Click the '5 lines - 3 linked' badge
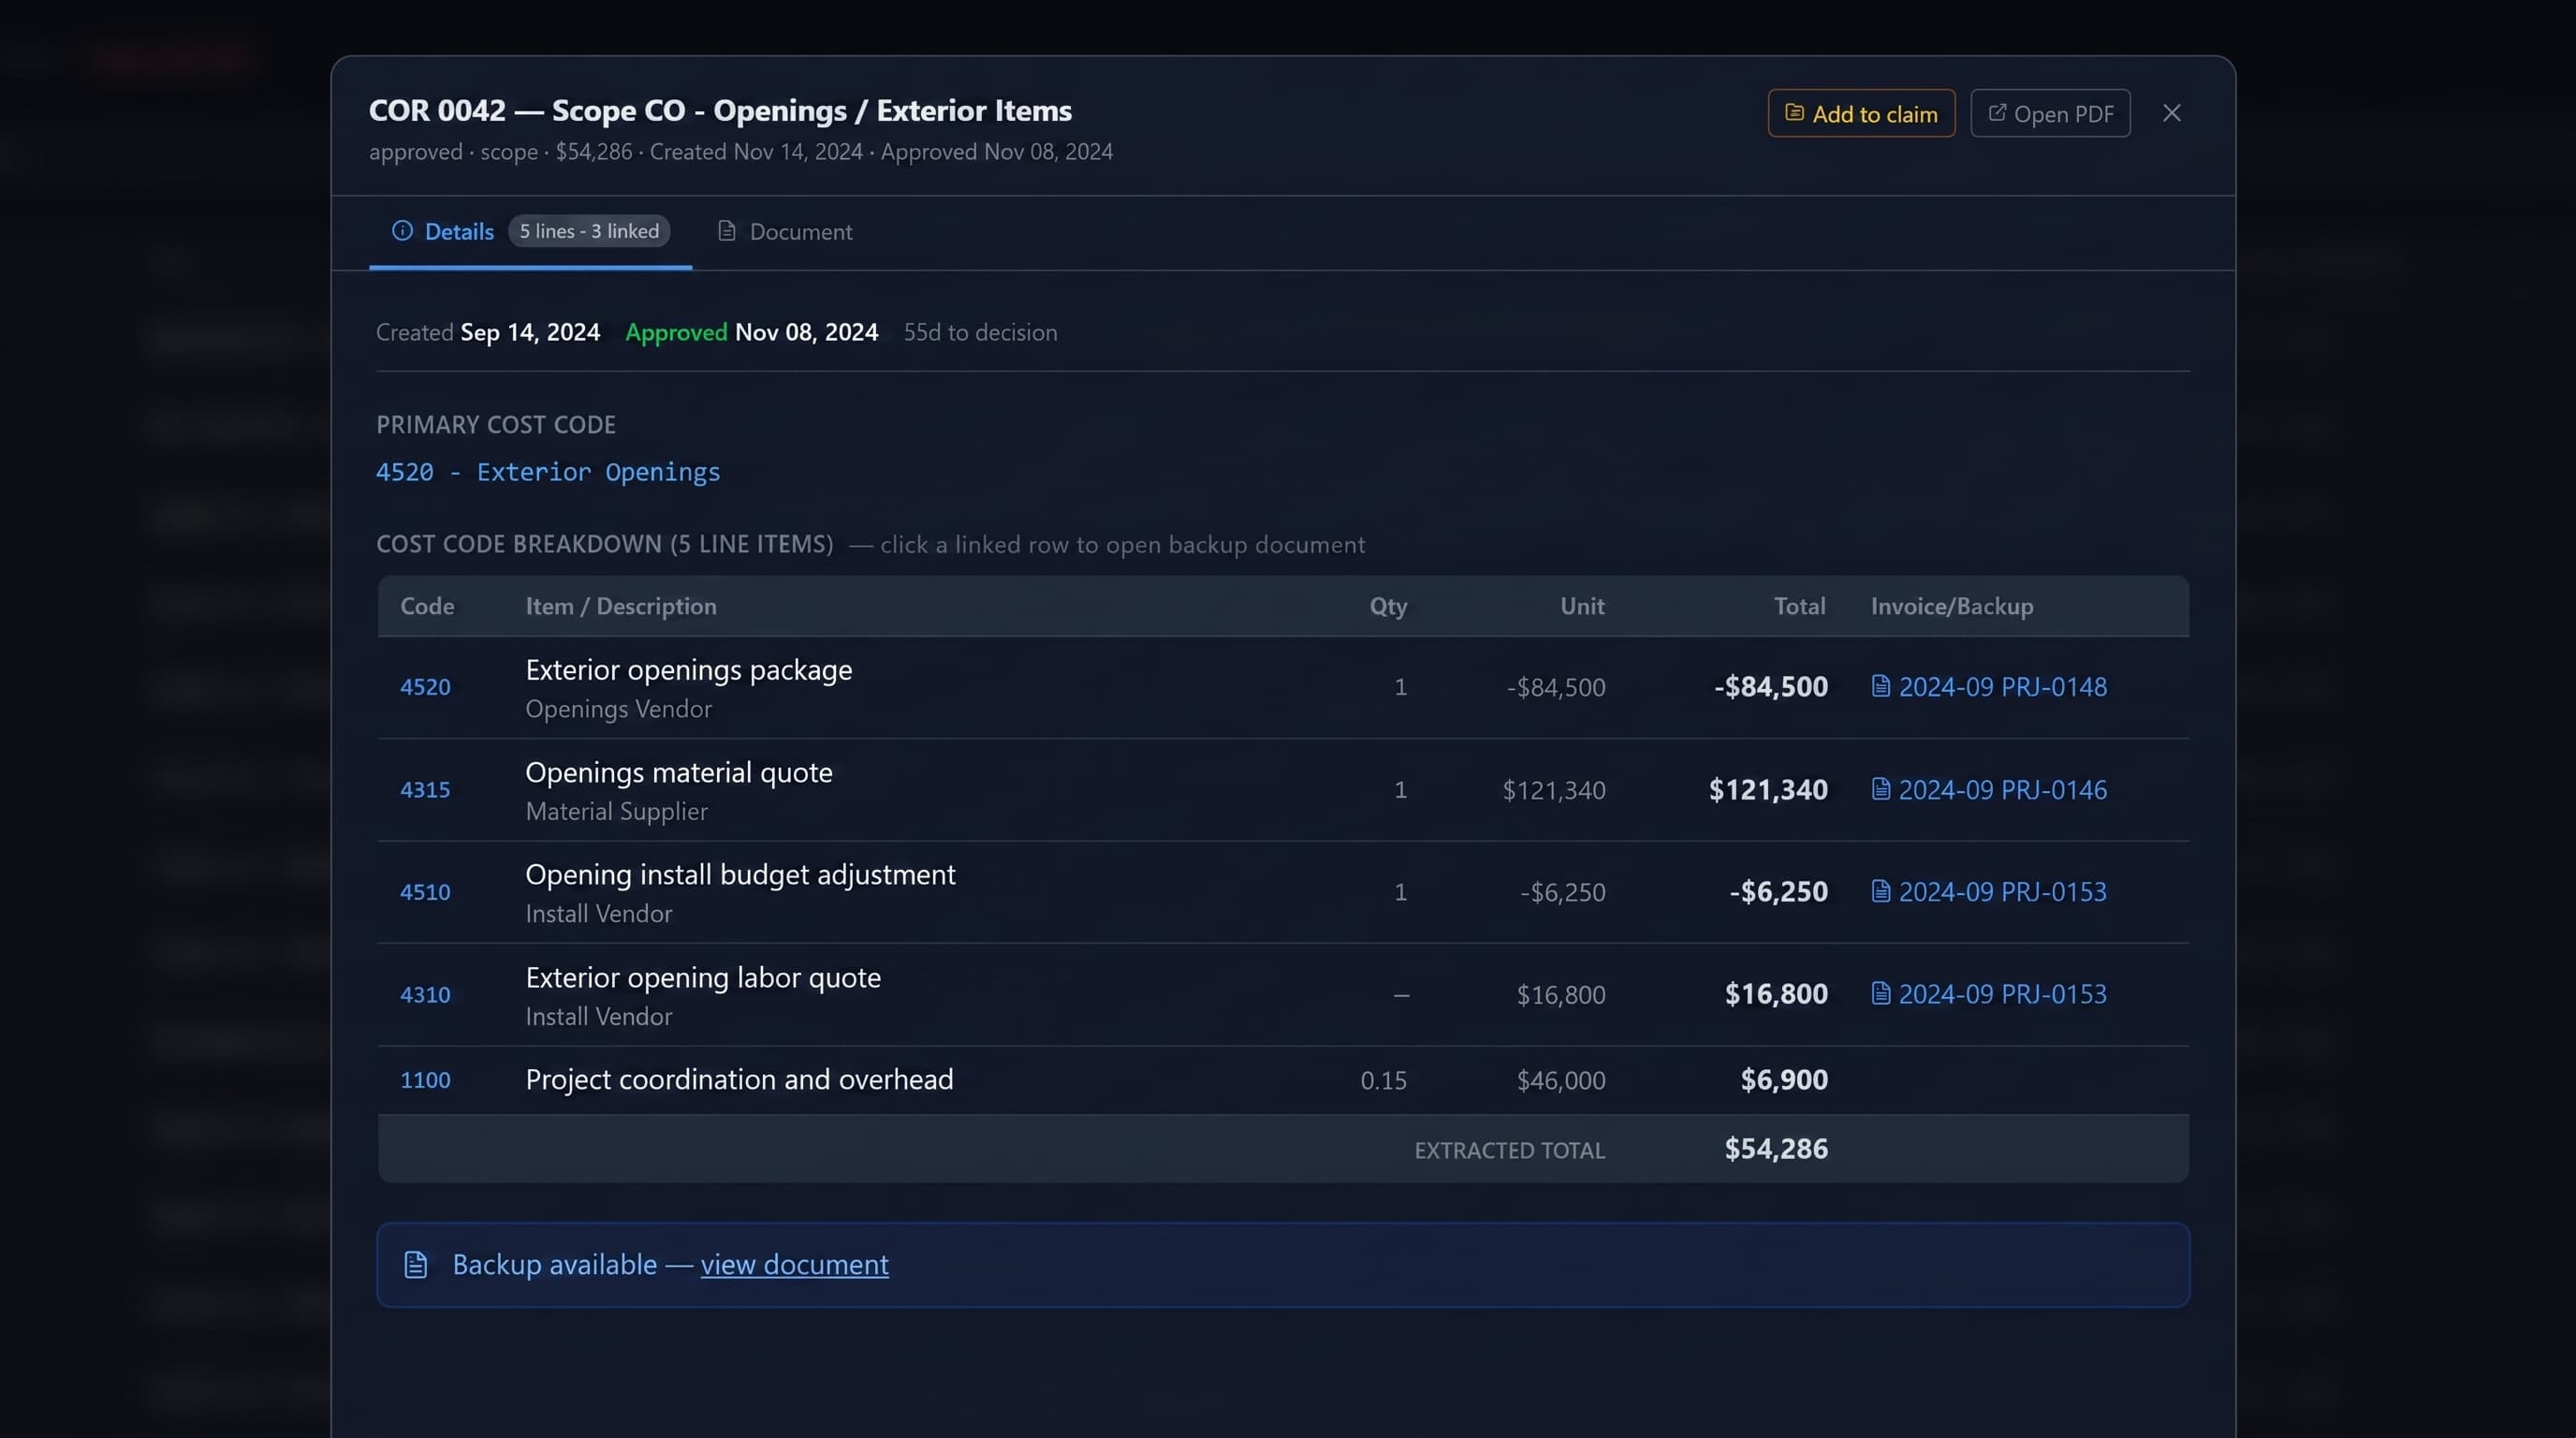Viewport: 2576px width, 1438px height. (x=589, y=231)
